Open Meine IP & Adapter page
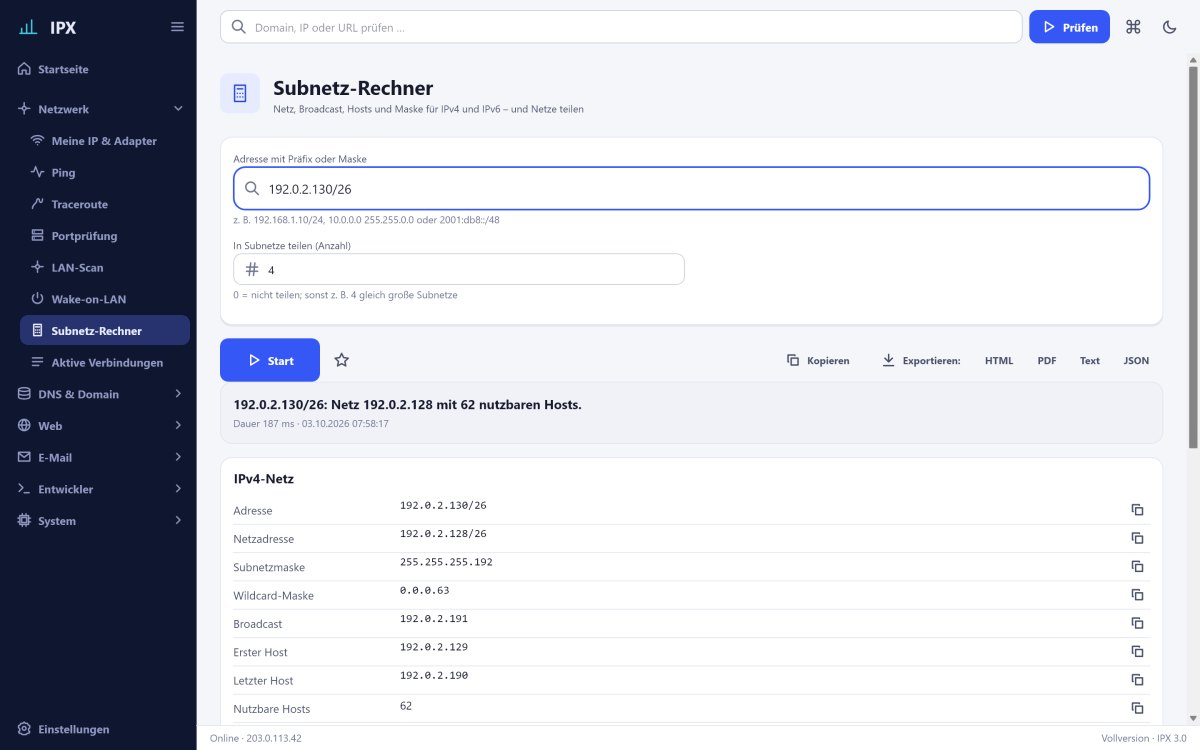The height and width of the screenshot is (750, 1200). pos(105,141)
